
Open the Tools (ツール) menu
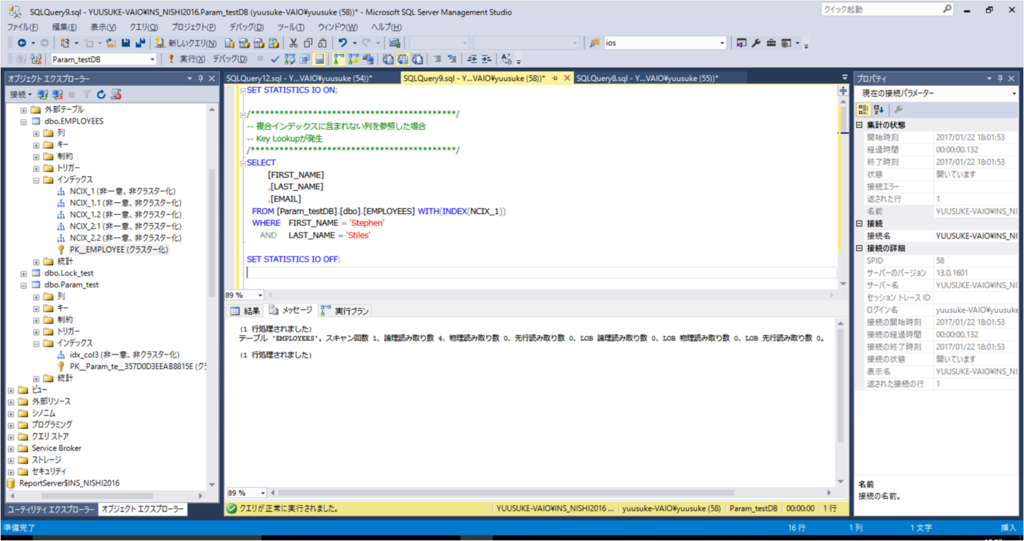(291, 27)
